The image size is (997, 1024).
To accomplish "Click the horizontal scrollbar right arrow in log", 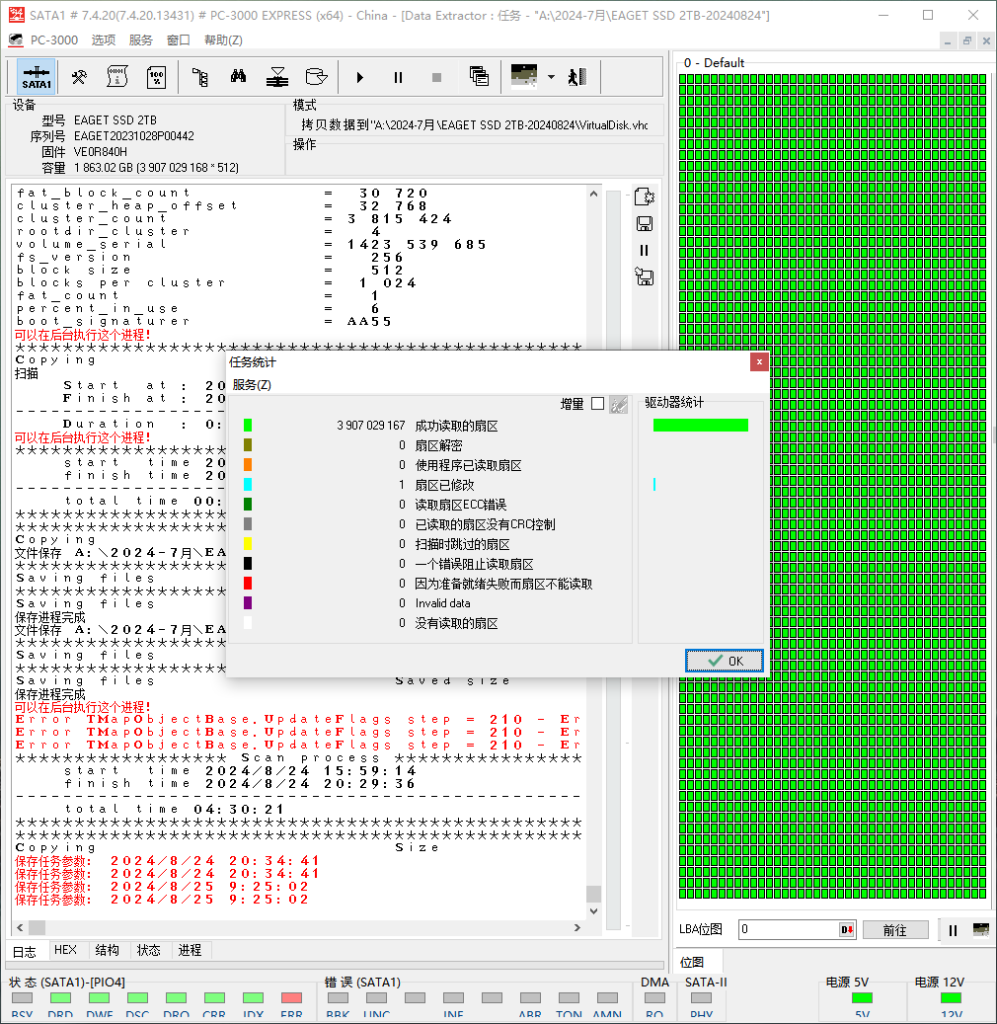I will coord(577,927).
